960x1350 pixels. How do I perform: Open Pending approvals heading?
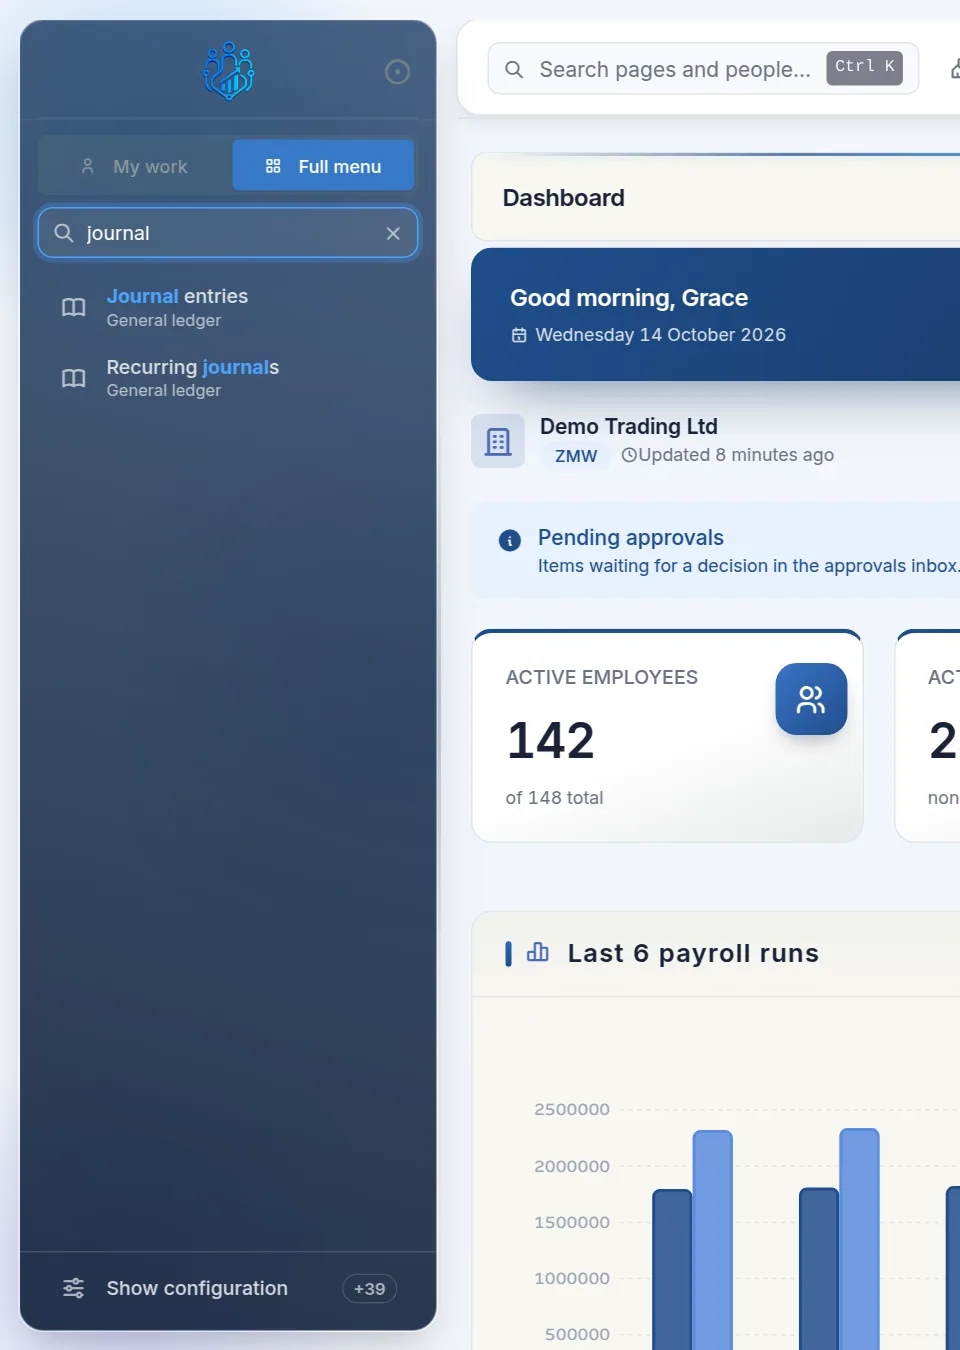point(631,537)
